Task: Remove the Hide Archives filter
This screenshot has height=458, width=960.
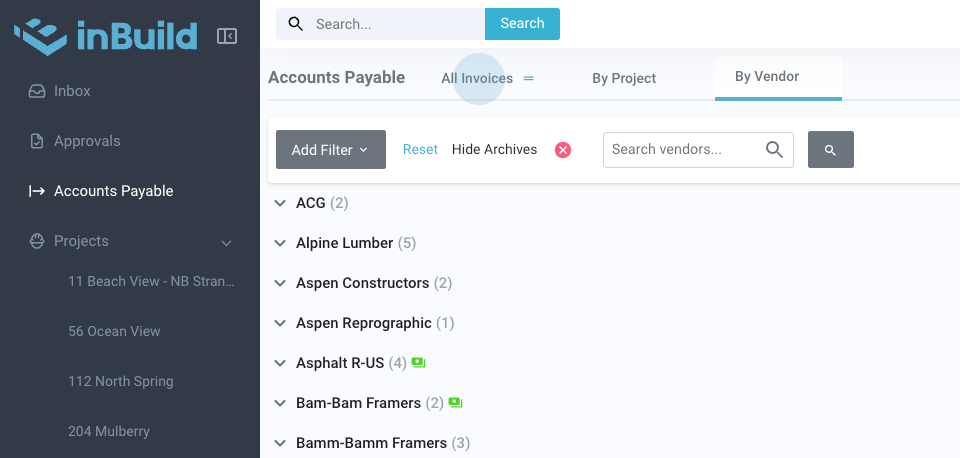Action: (x=563, y=150)
